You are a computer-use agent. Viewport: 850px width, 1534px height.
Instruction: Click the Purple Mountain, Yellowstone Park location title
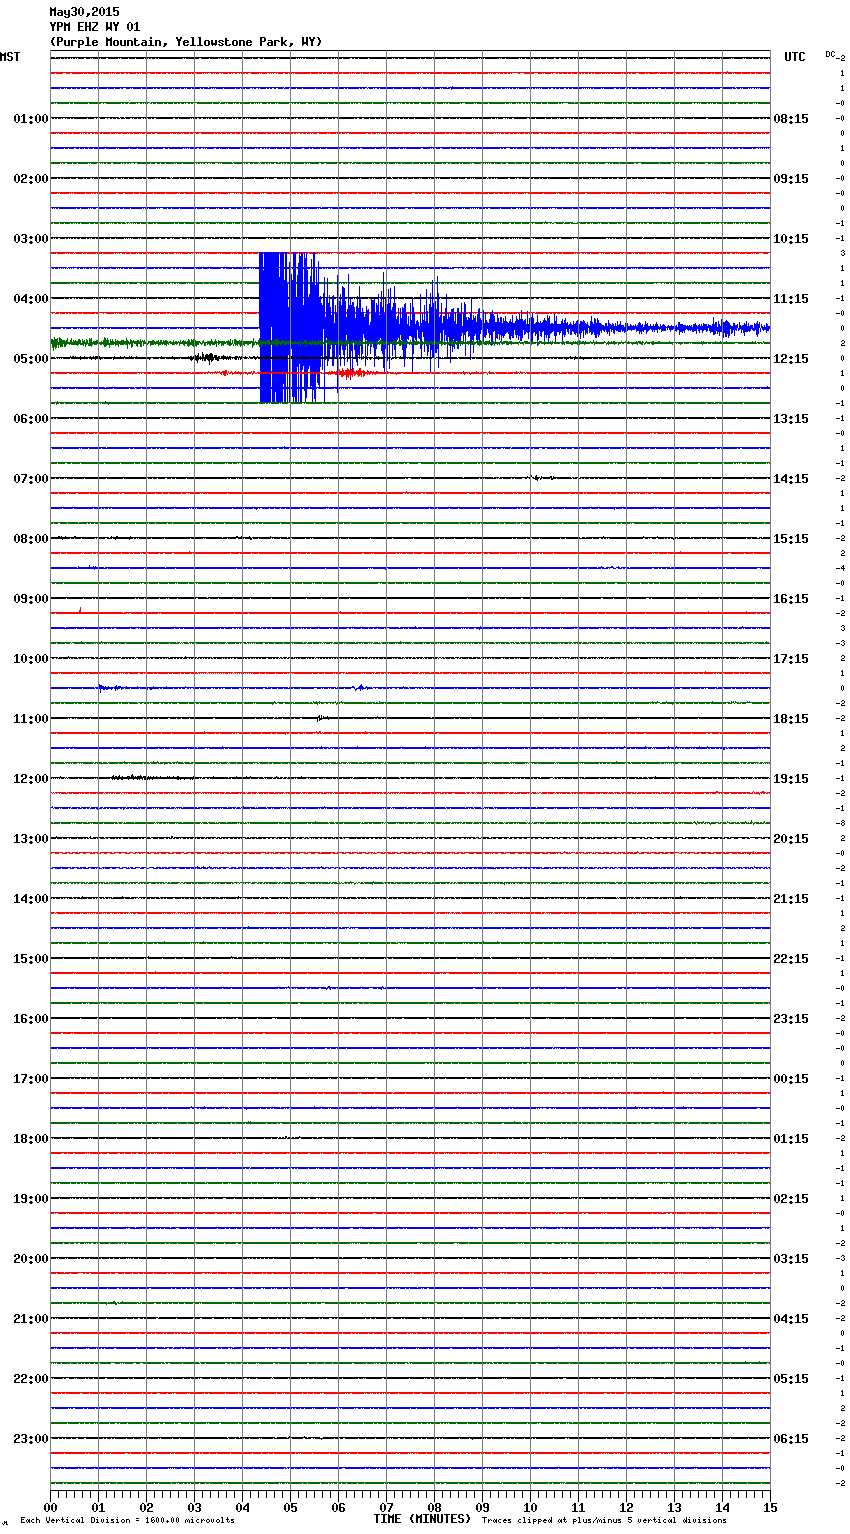coord(186,42)
